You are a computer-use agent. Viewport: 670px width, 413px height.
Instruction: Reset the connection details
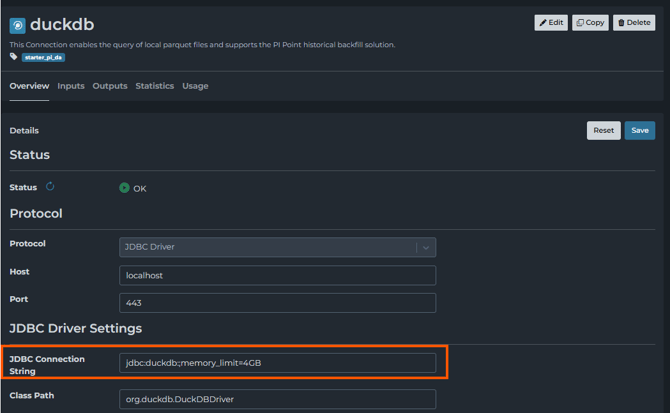point(603,130)
